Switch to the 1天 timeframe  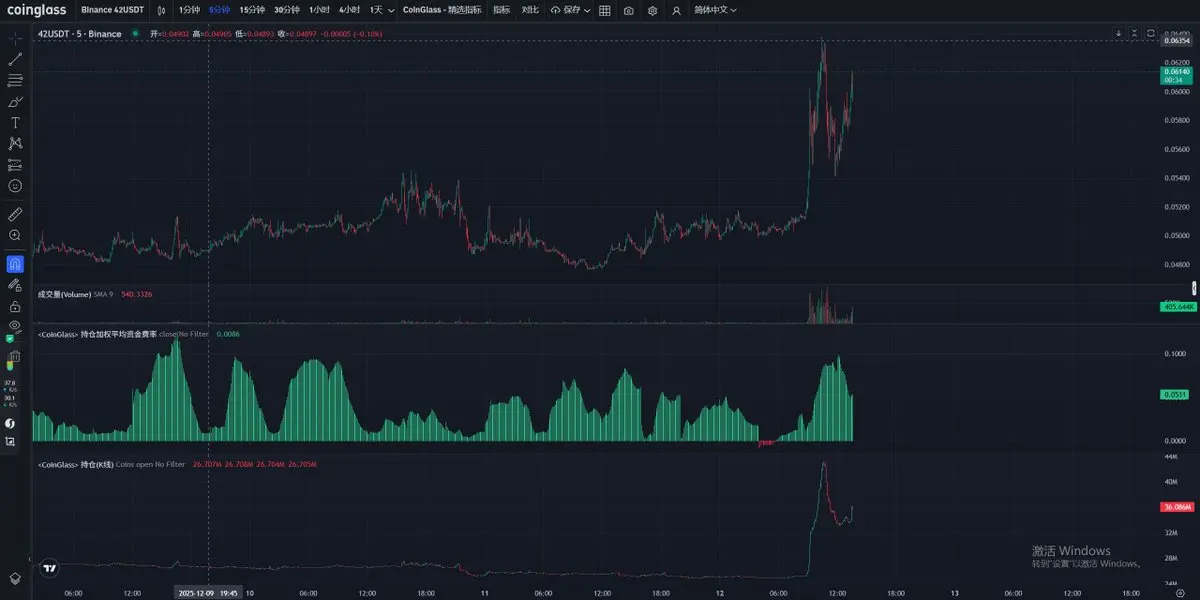click(x=375, y=10)
